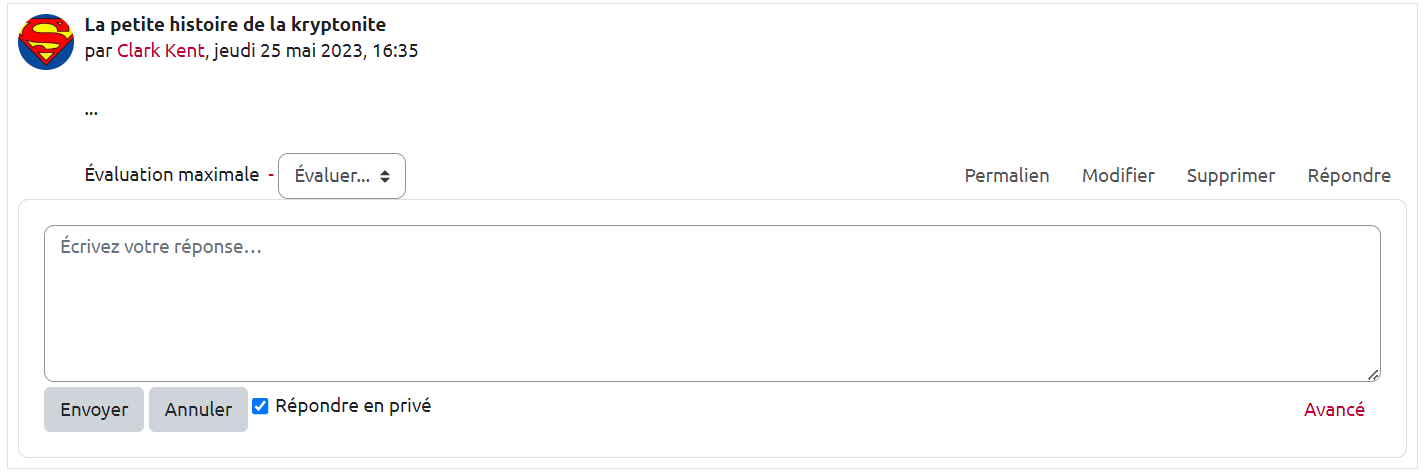Click the textarea resize handle corner
Screen dimensions: 1425x475
pos(1373,375)
